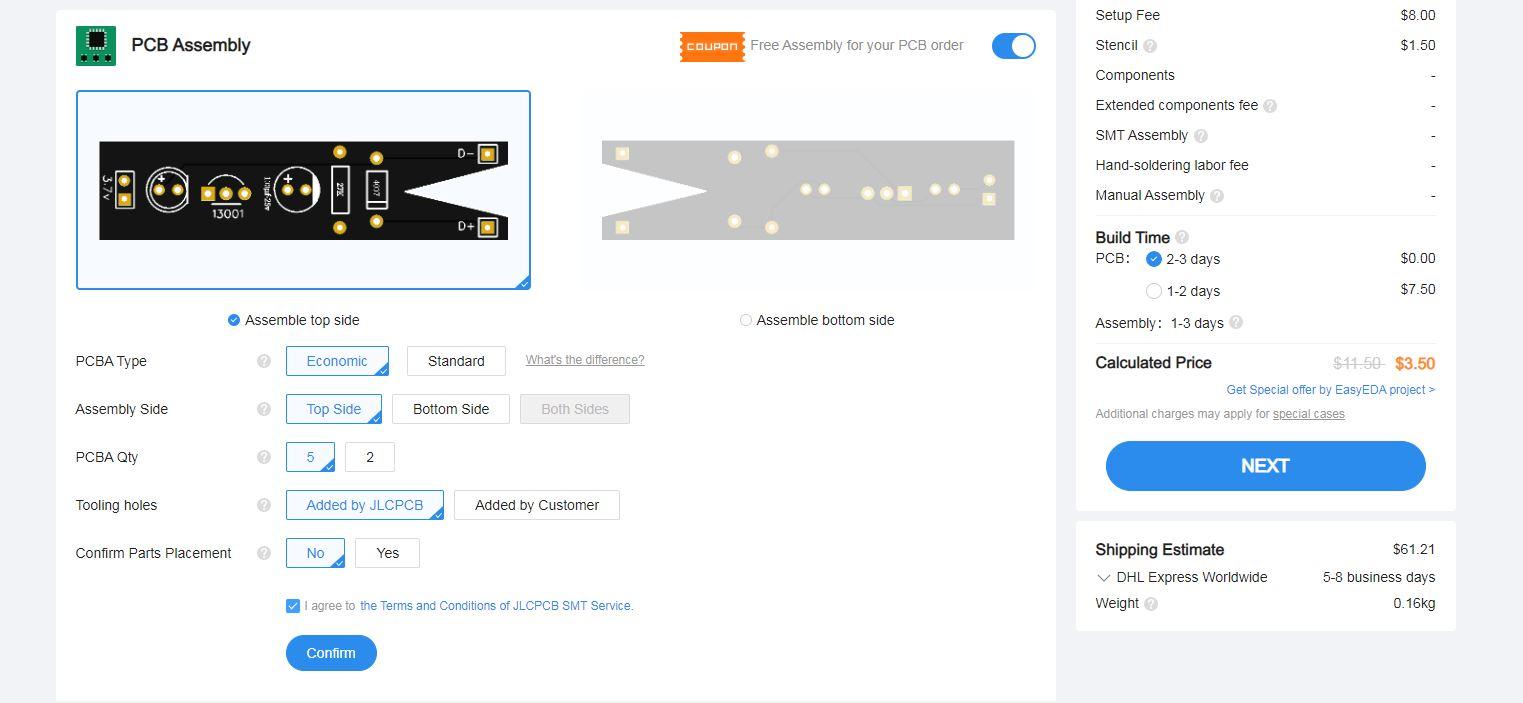The width and height of the screenshot is (1523, 703).
Task: Click the Both Sides option
Action: 575,409
